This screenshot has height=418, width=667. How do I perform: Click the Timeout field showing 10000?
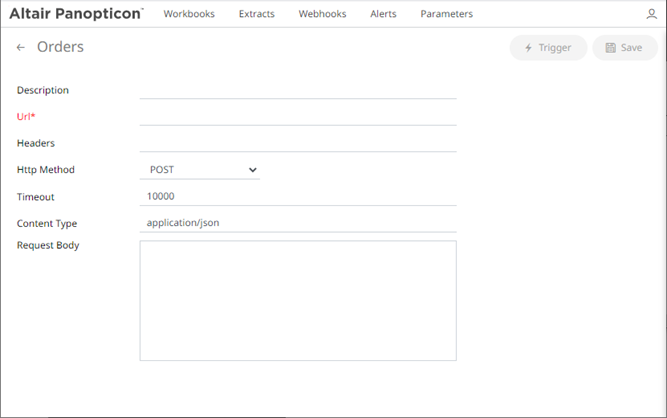coord(298,196)
